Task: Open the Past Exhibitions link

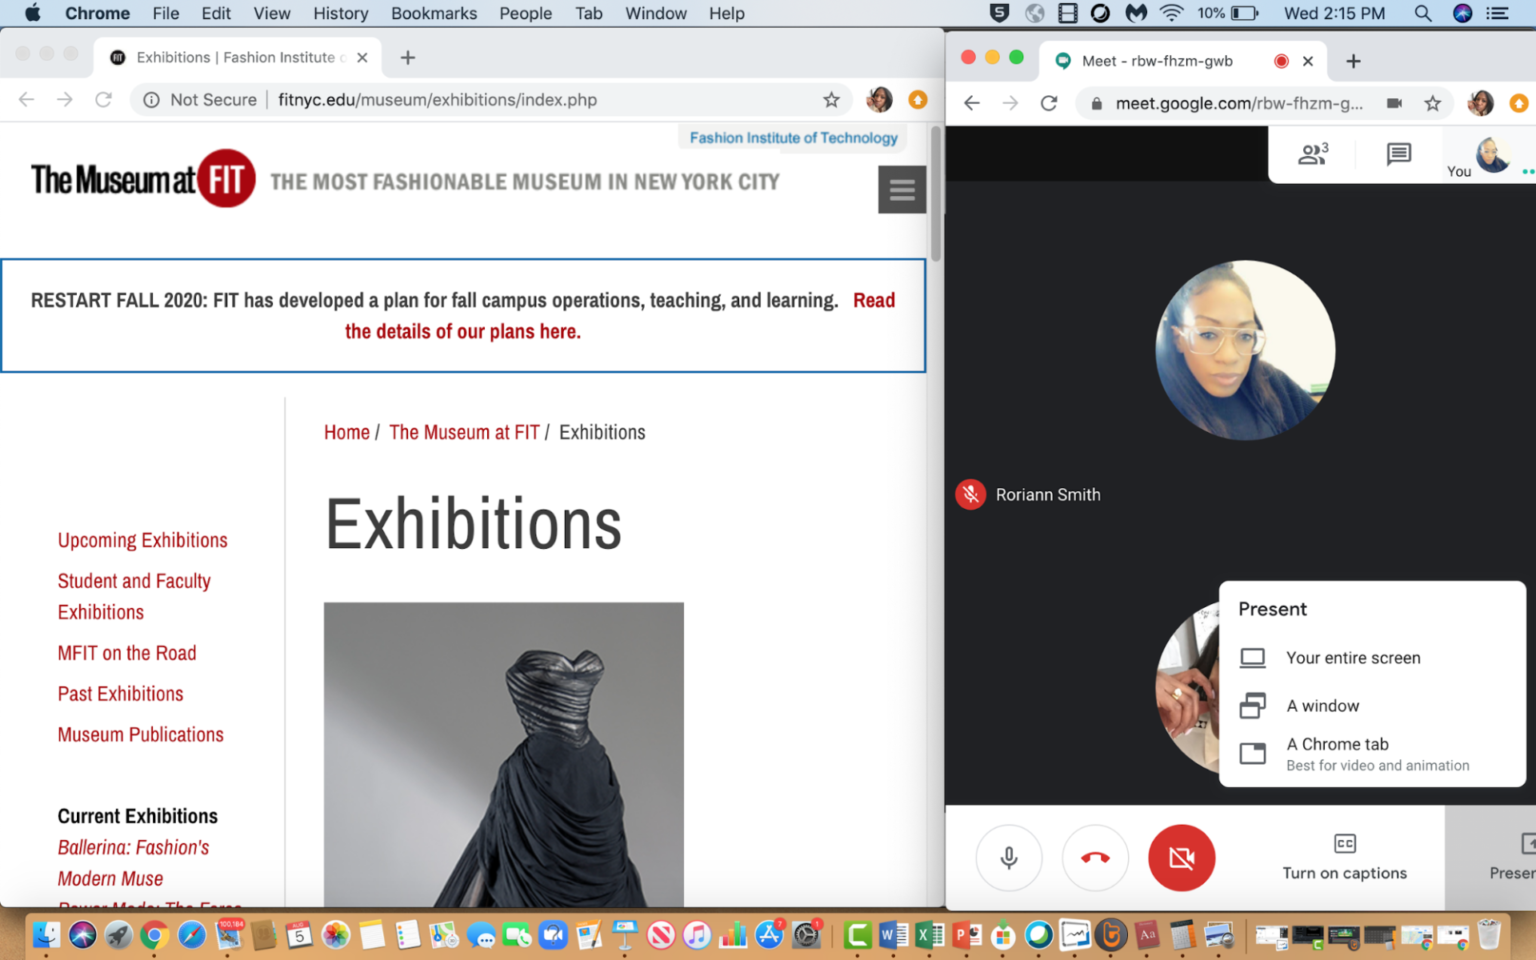Action: point(120,694)
